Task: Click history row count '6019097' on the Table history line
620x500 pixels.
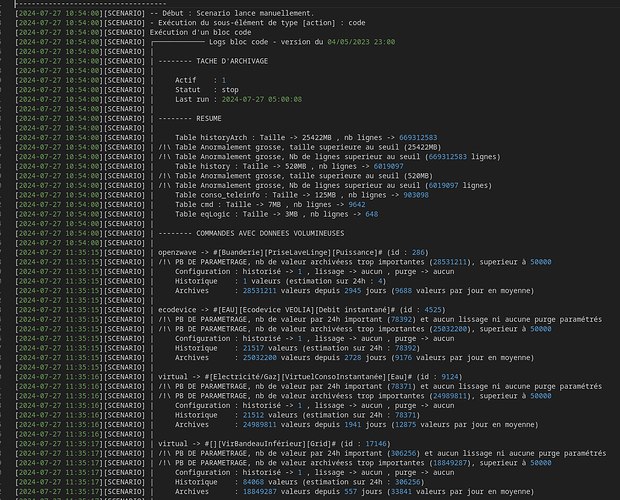Action: (388, 166)
